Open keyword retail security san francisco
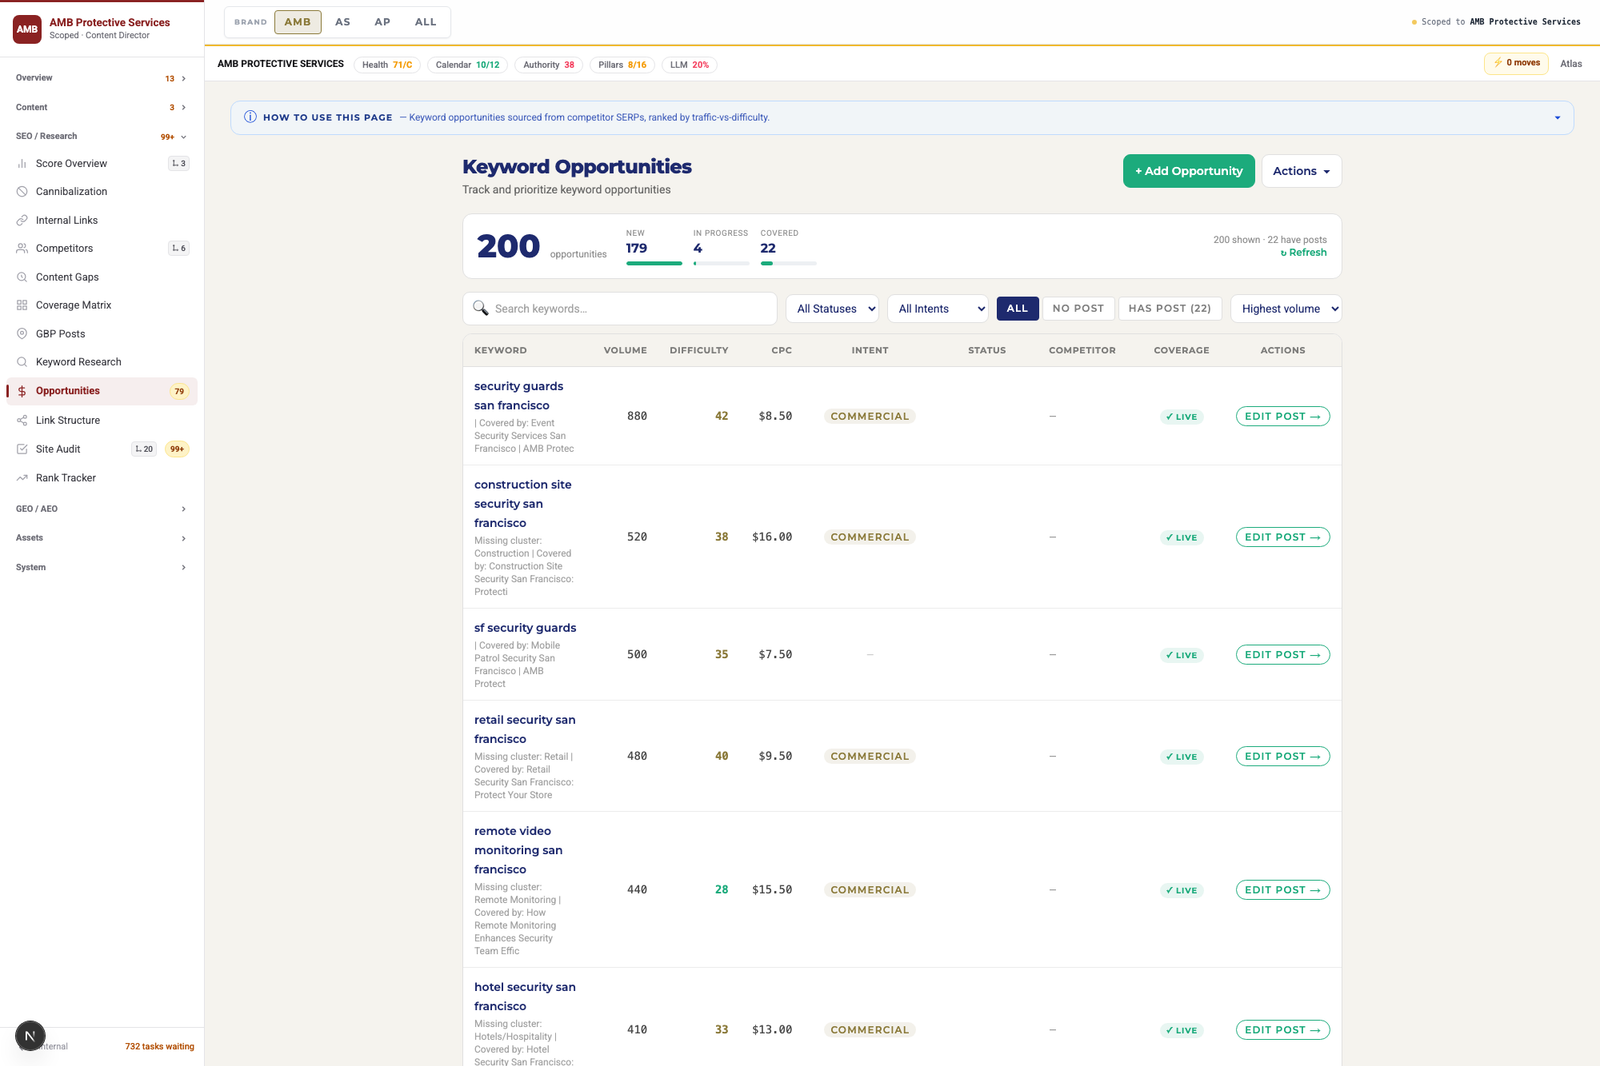 [x=525, y=729]
